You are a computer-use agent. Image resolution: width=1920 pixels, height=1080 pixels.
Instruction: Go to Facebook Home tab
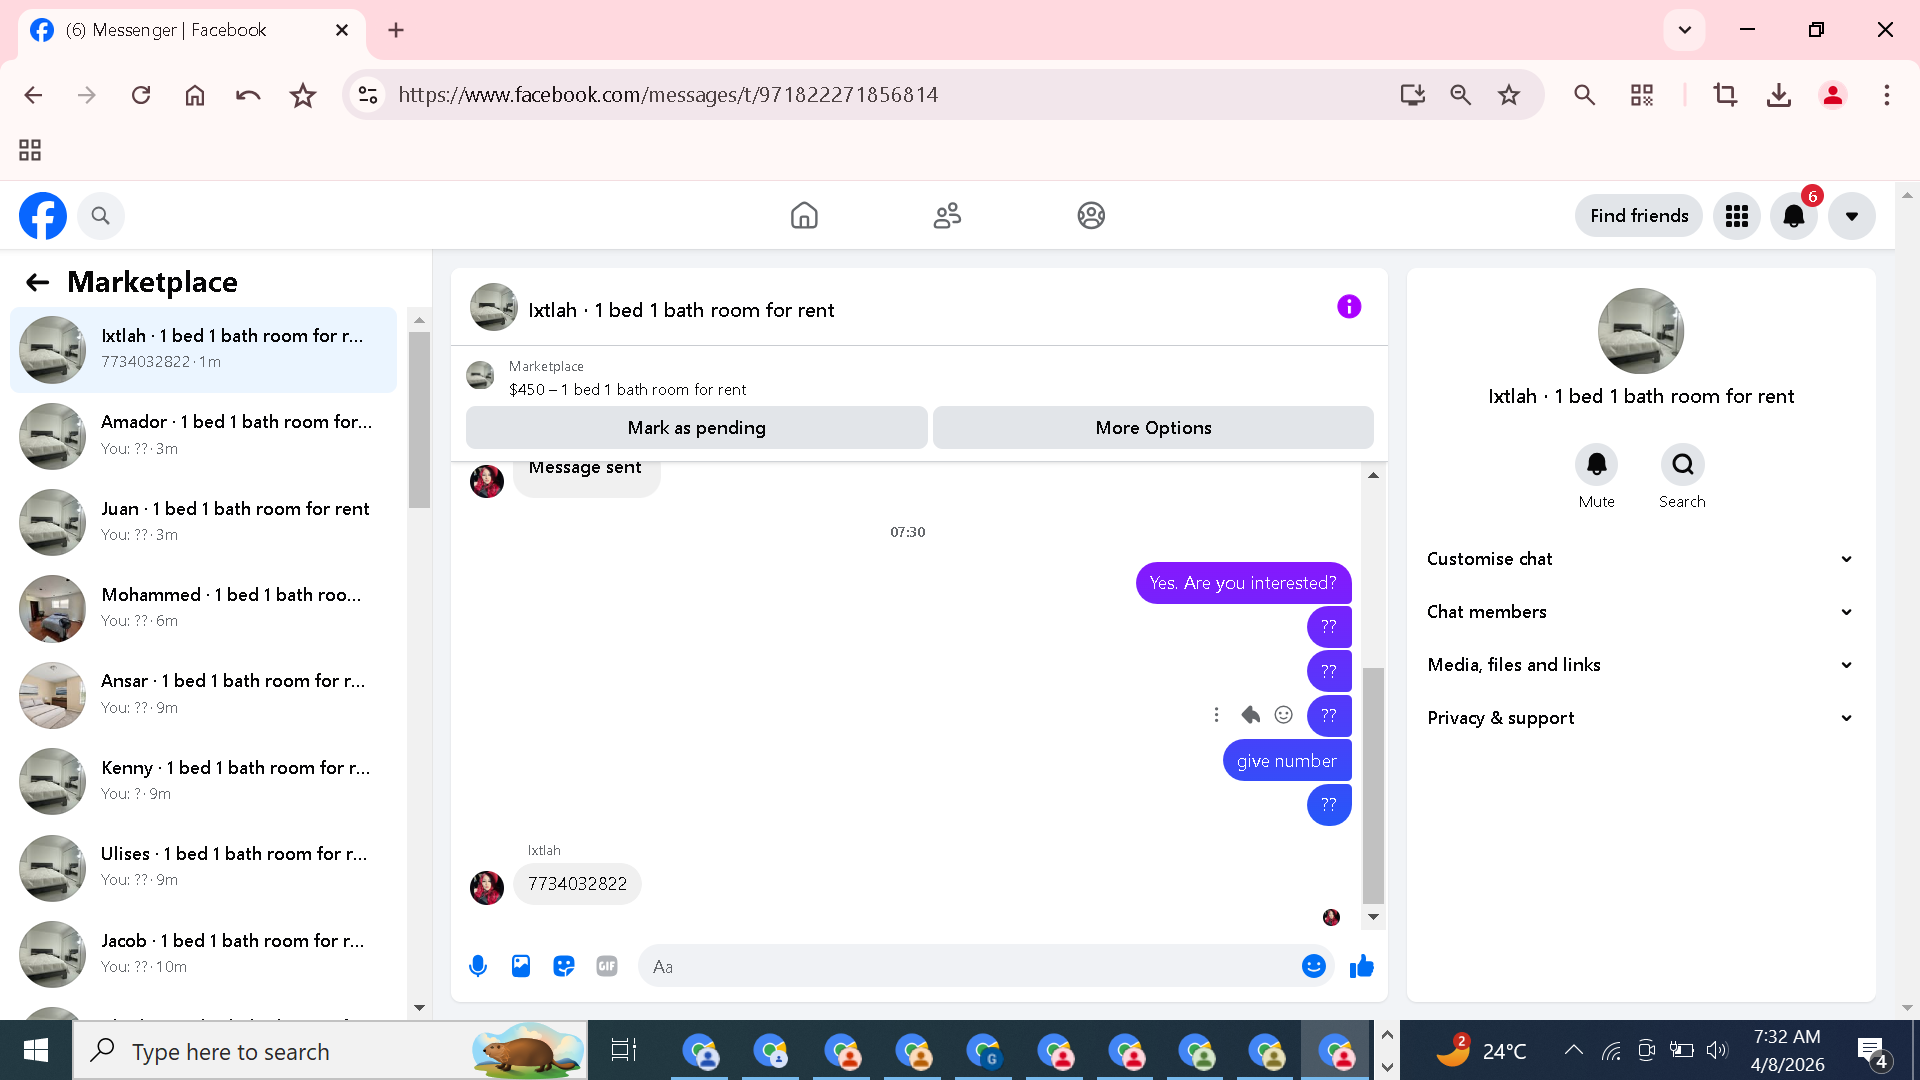click(804, 216)
